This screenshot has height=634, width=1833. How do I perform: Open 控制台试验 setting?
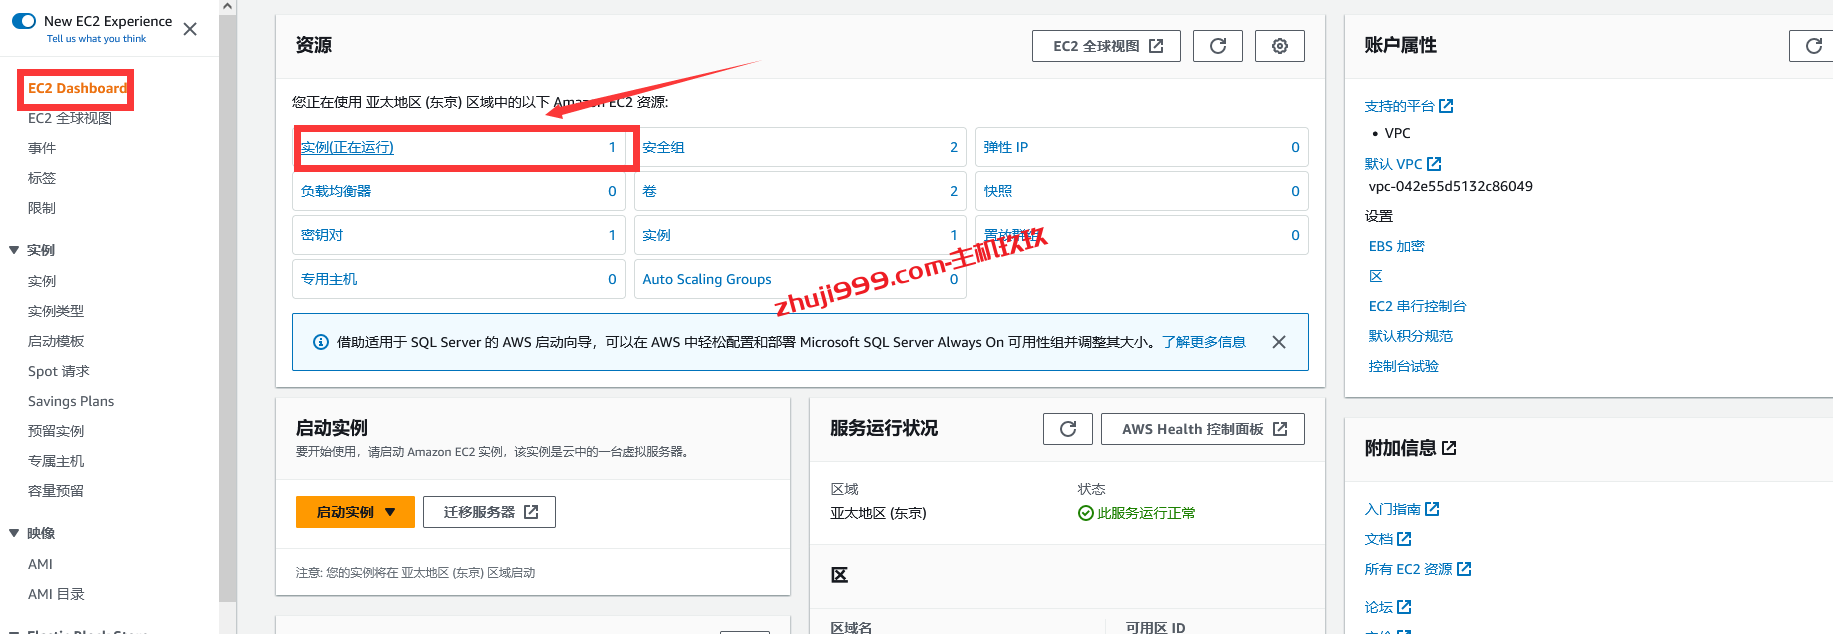[x=1403, y=366]
